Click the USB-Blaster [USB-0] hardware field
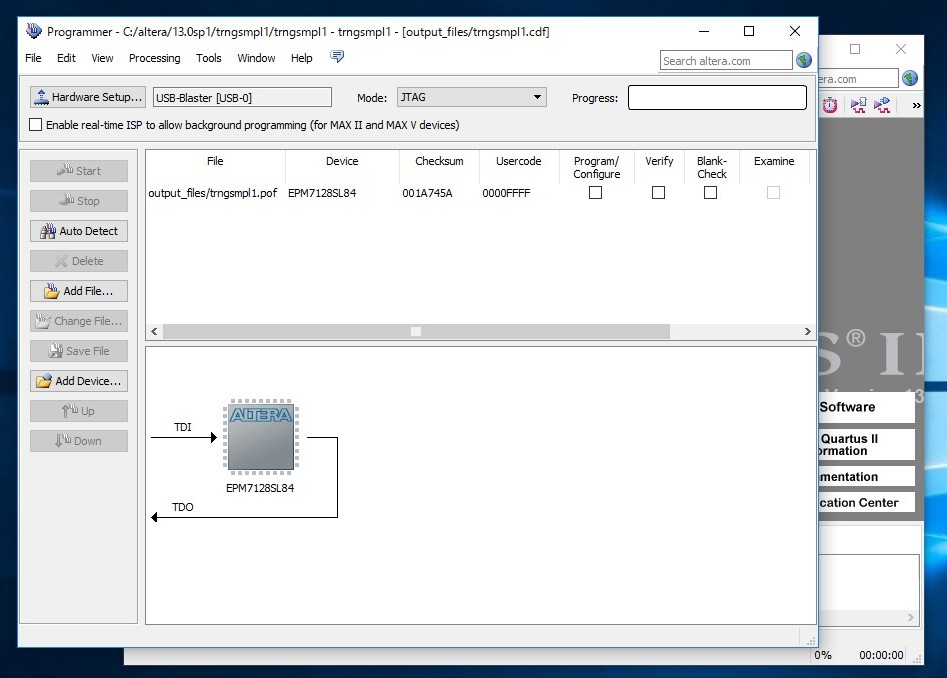Viewport: 947px width, 678px height. [242, 97]
